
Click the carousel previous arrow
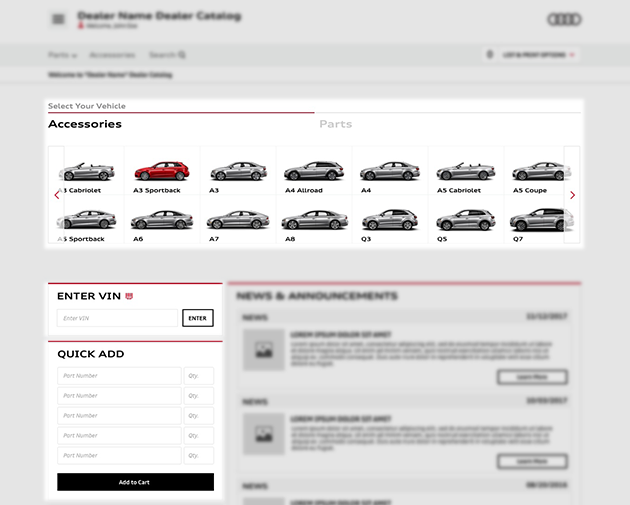point(56,195)
